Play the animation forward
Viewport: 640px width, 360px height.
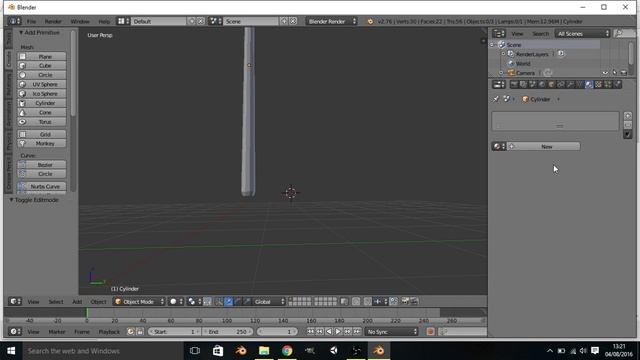[x=338, y=332]
